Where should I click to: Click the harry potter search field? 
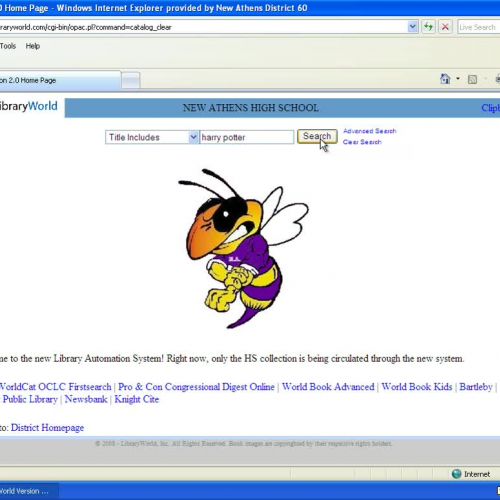[247, 137]
